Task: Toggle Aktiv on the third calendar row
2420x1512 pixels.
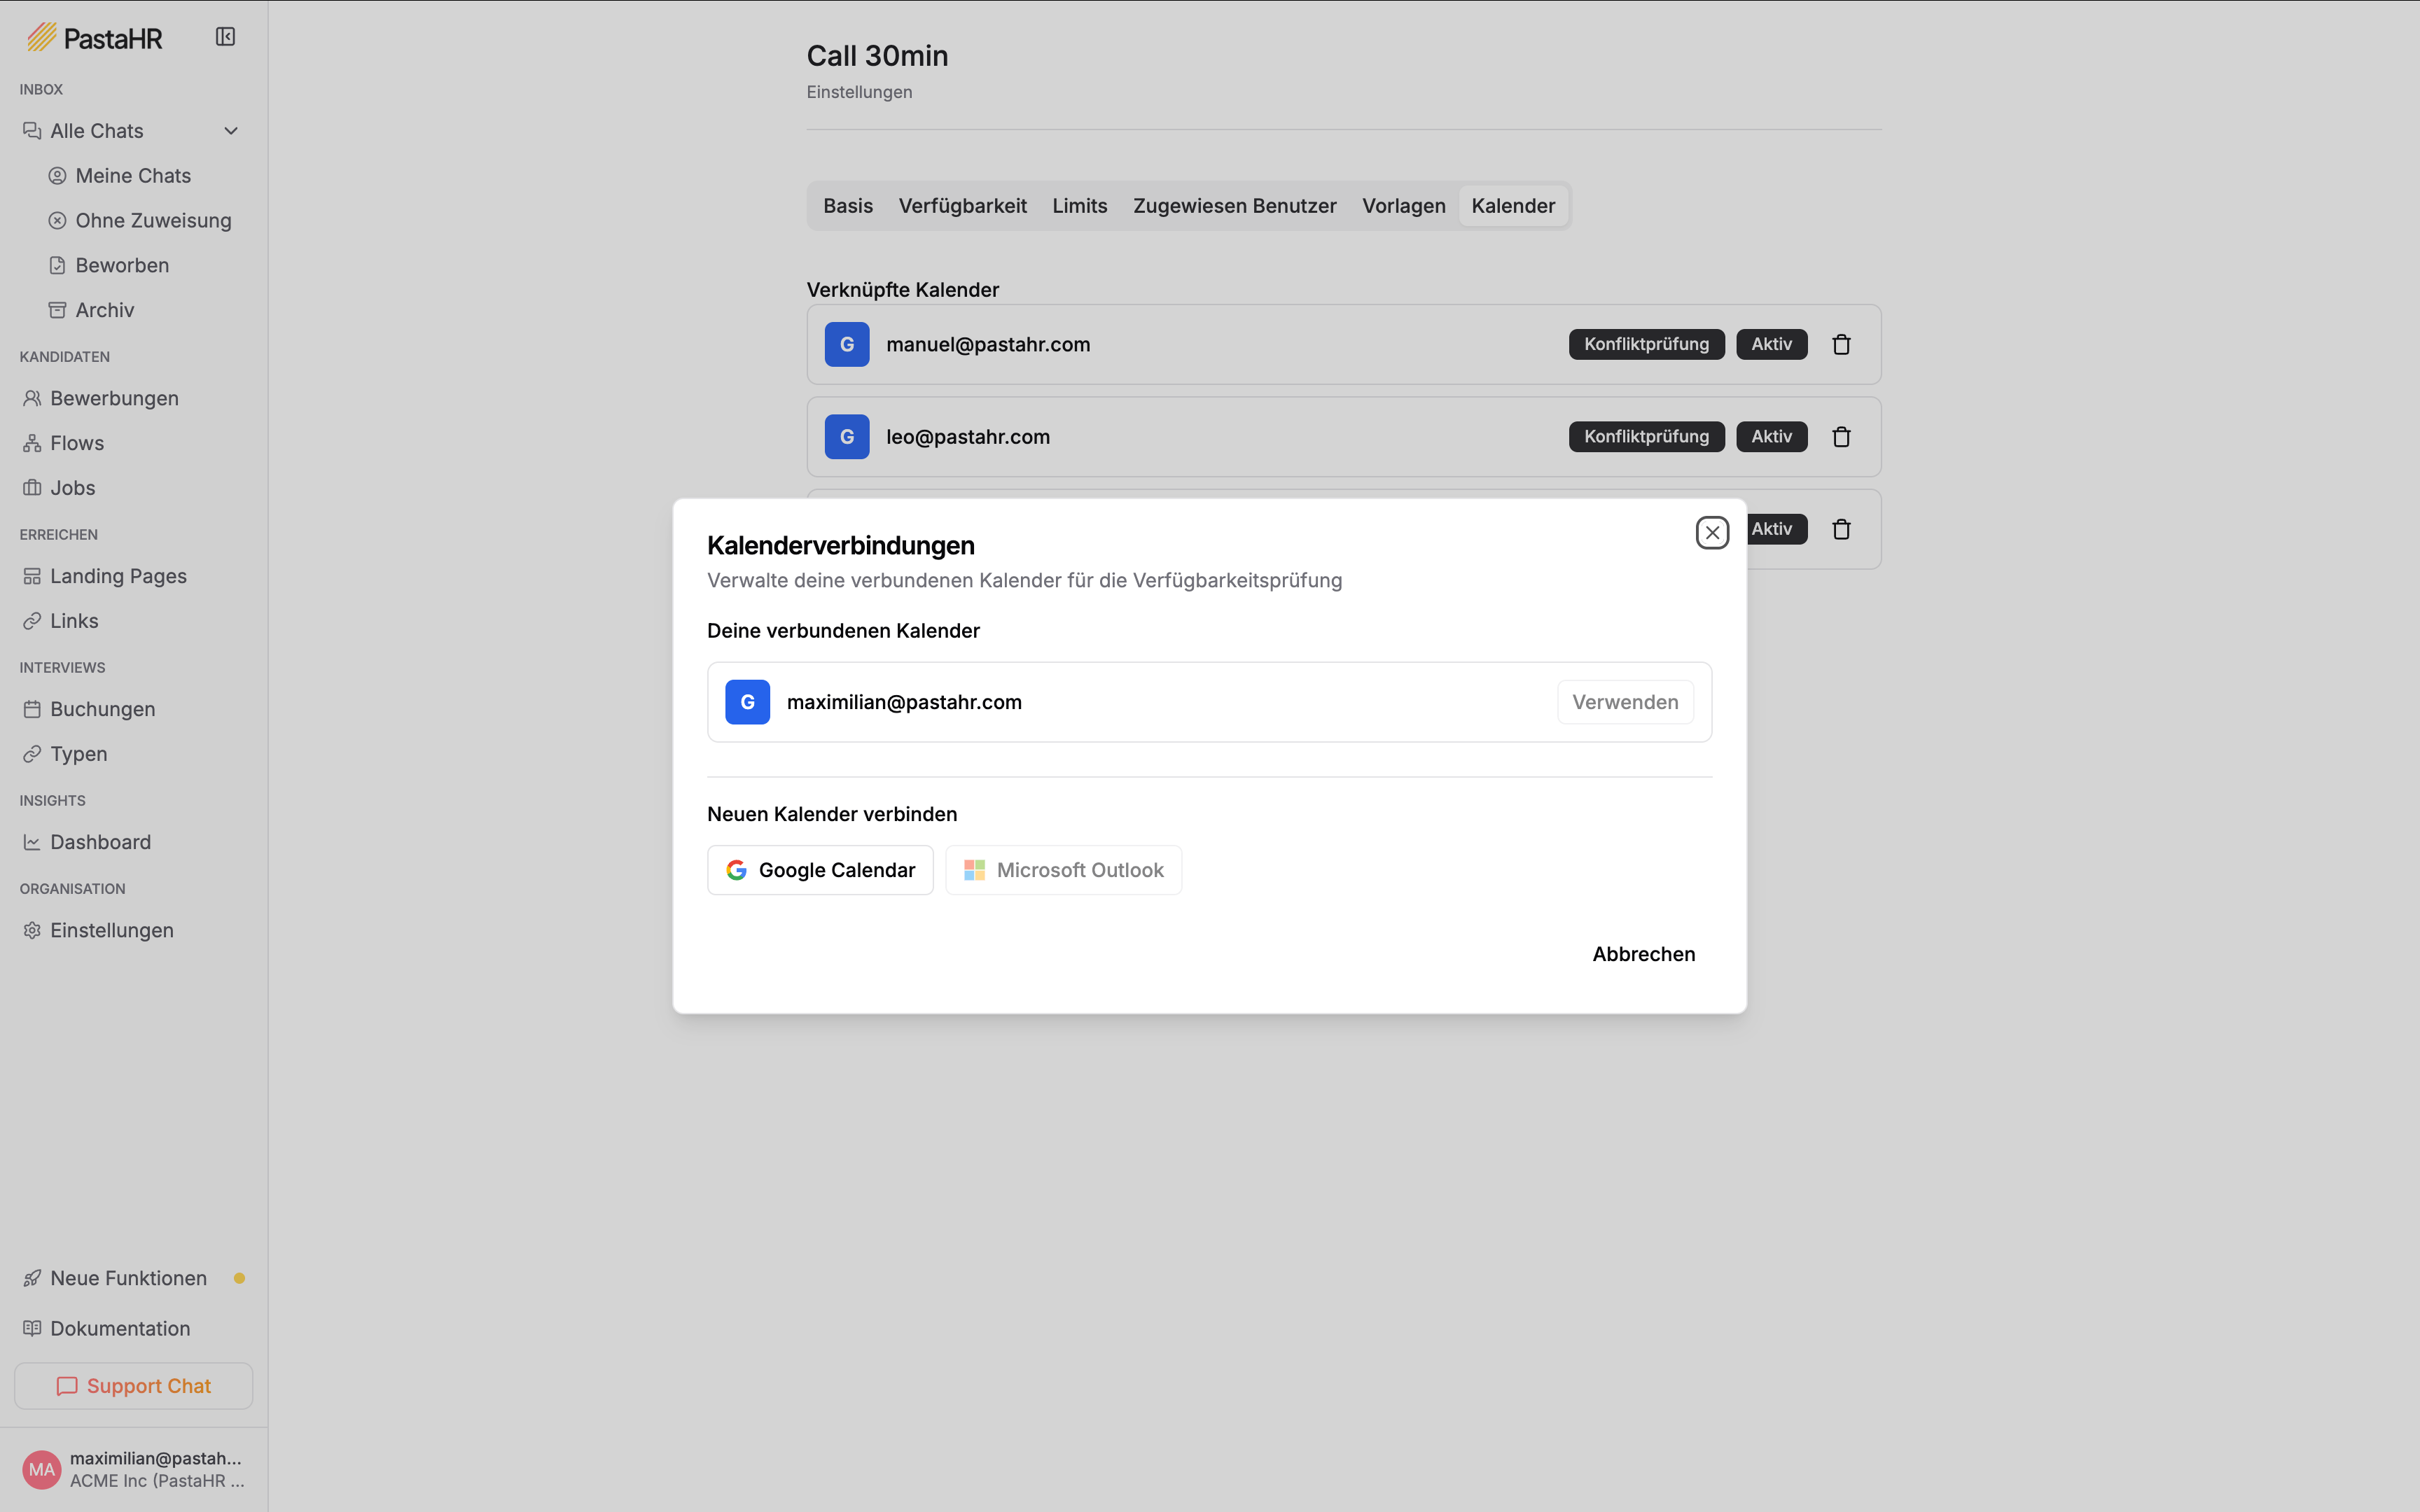Action: pos(1776,529)
